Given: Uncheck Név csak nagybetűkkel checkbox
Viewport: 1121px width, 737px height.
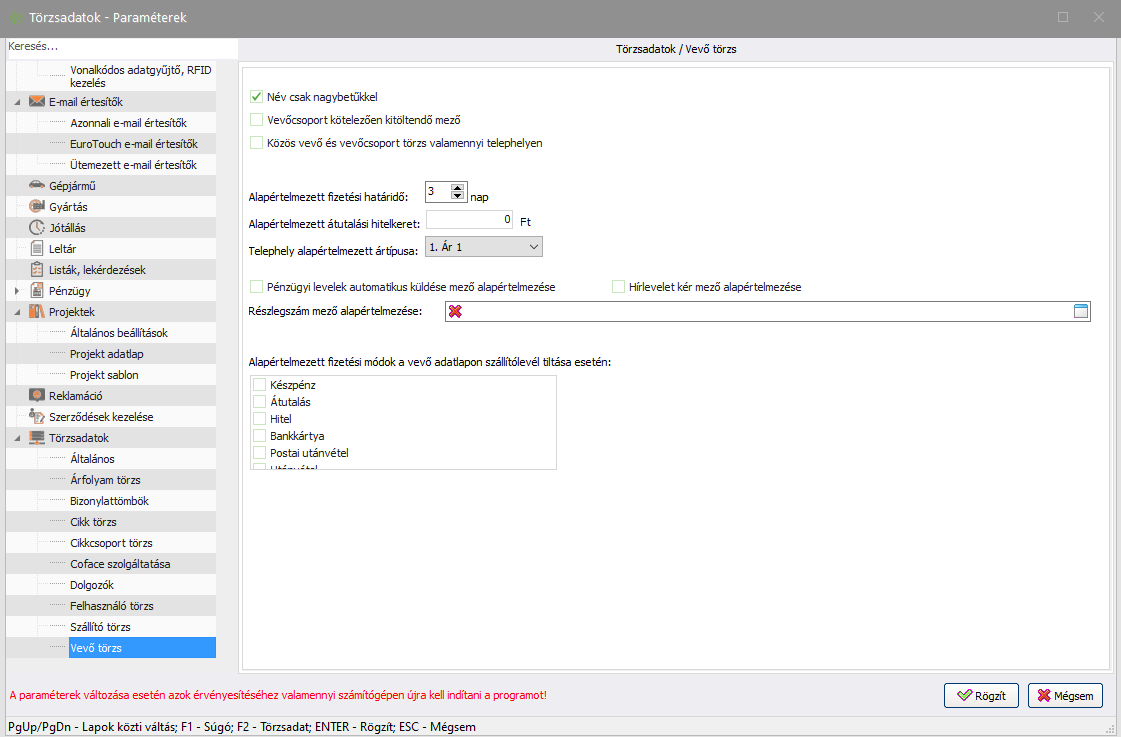Looking at the screenshot, I should click(x=256, y=97).
